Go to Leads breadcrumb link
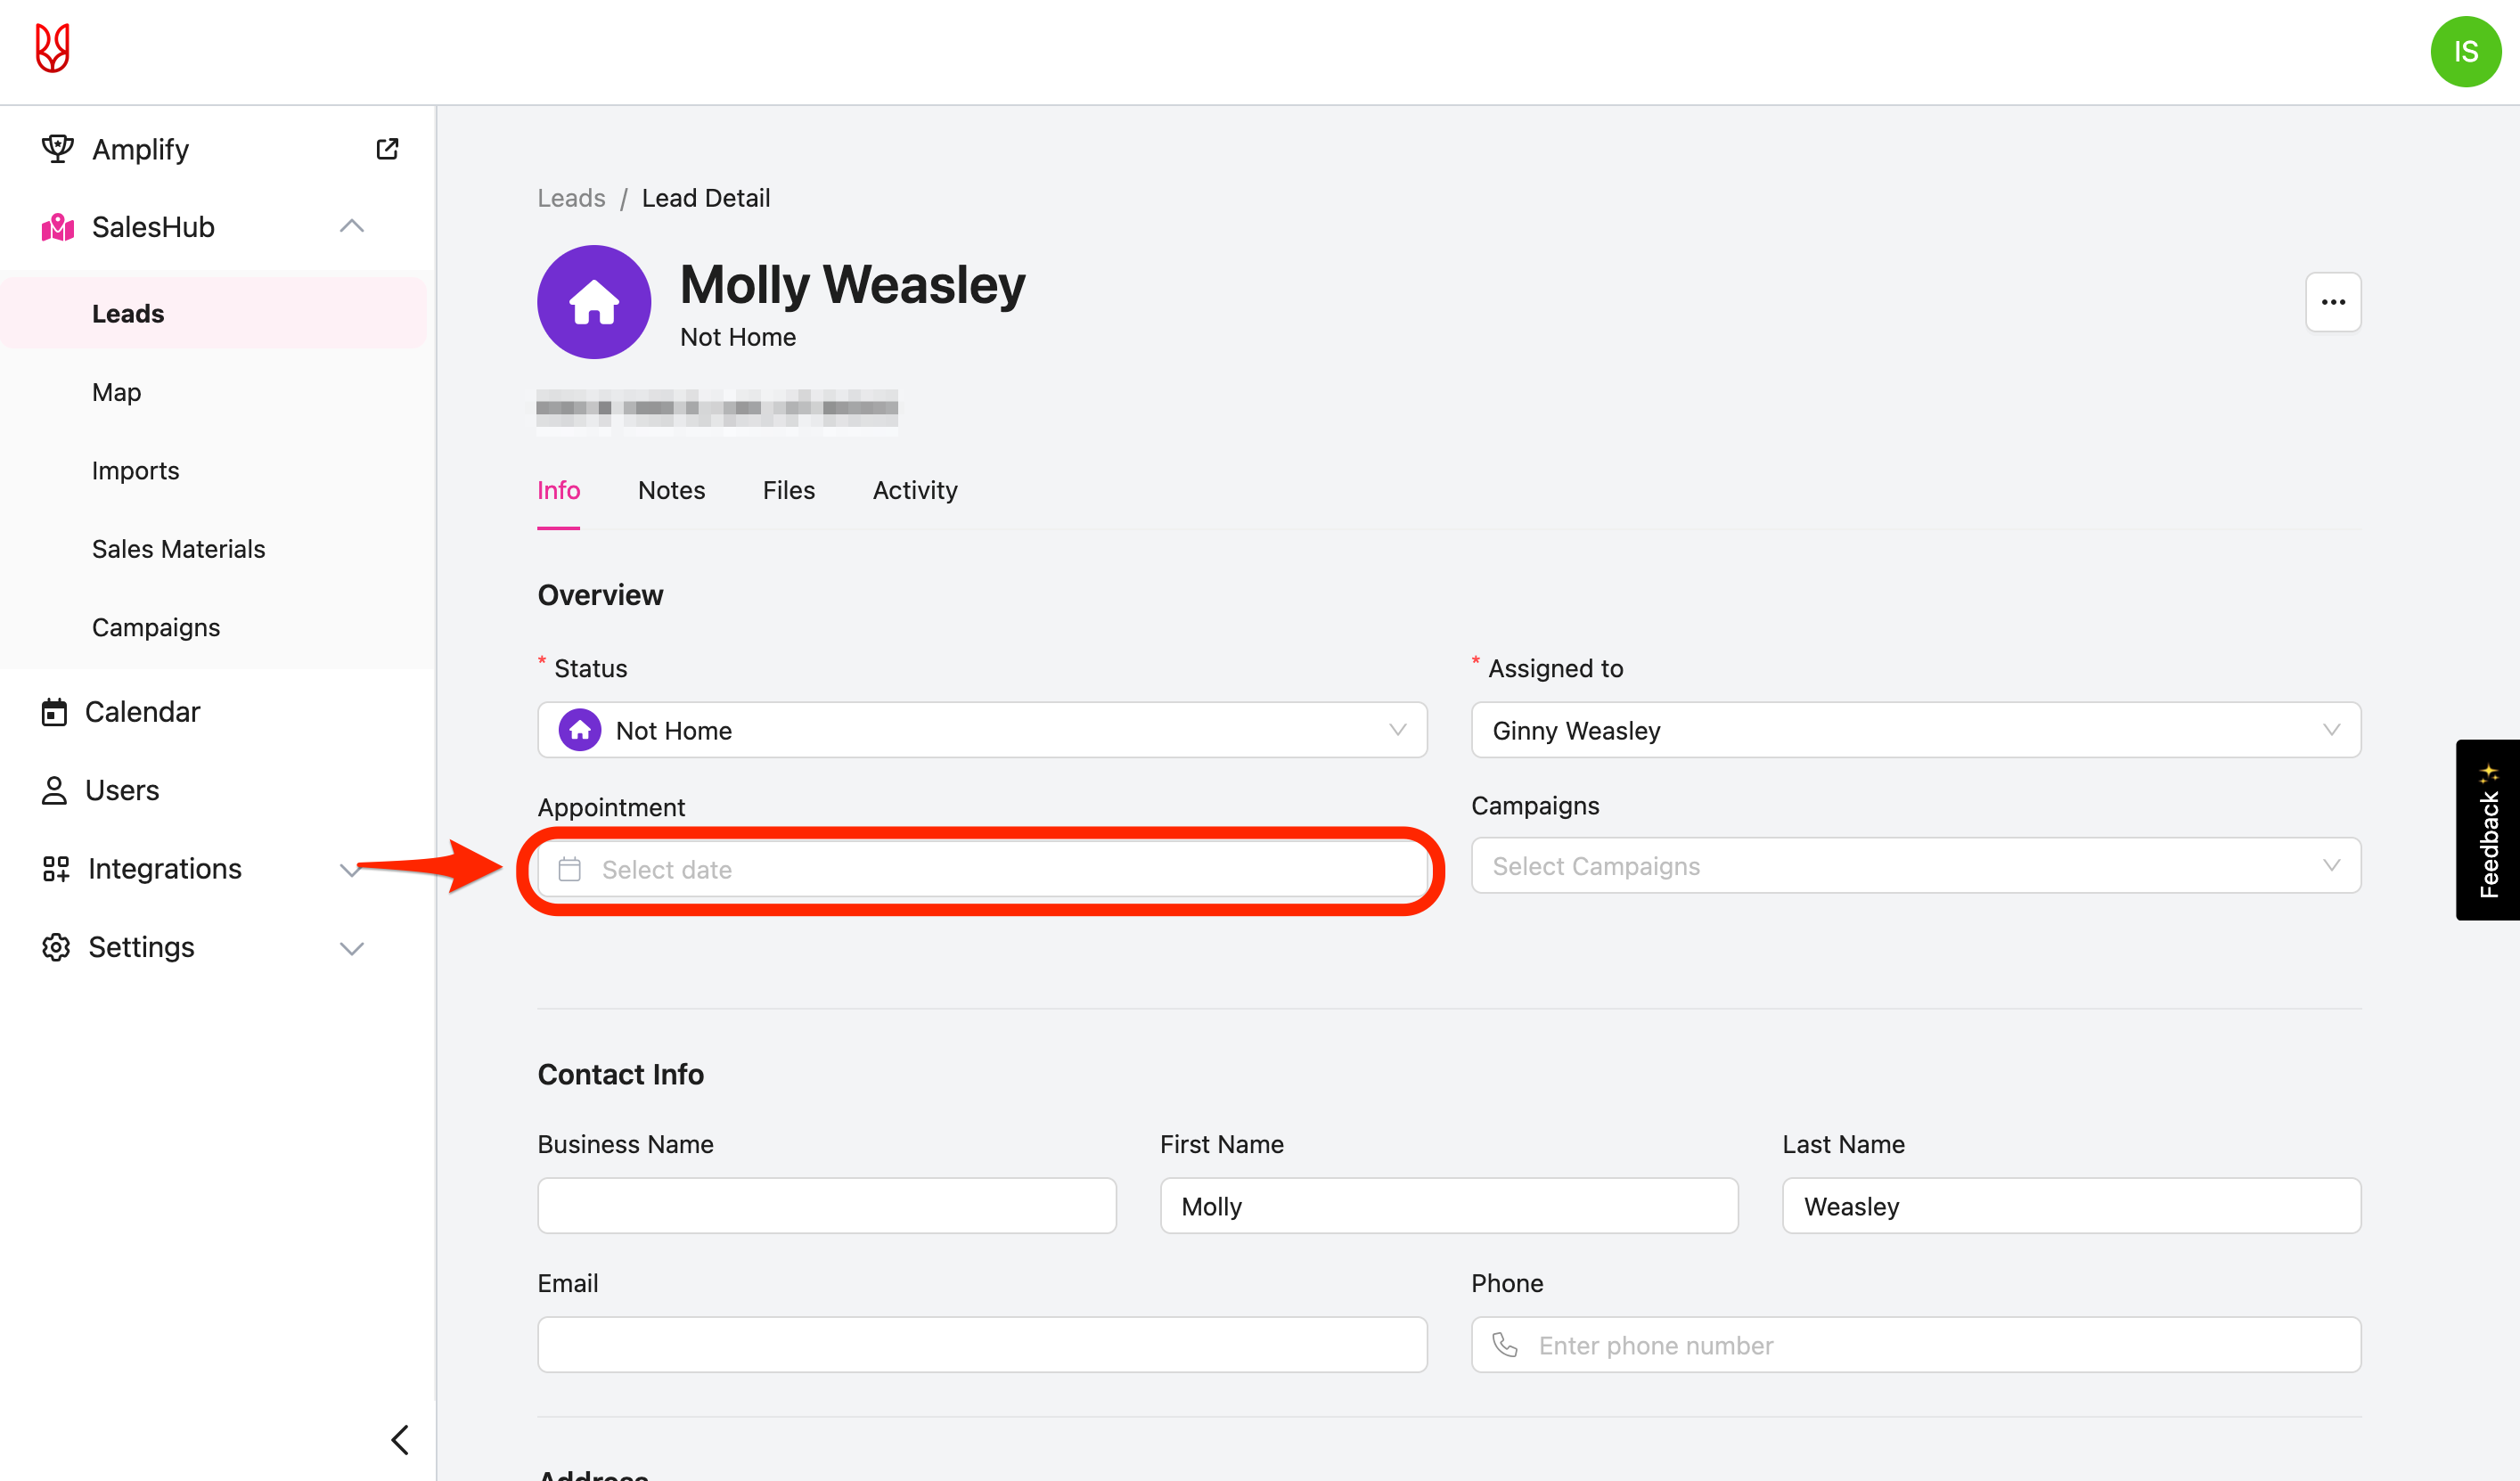The height and width of the screenshot is (1481, 2520). pos(571,198)
